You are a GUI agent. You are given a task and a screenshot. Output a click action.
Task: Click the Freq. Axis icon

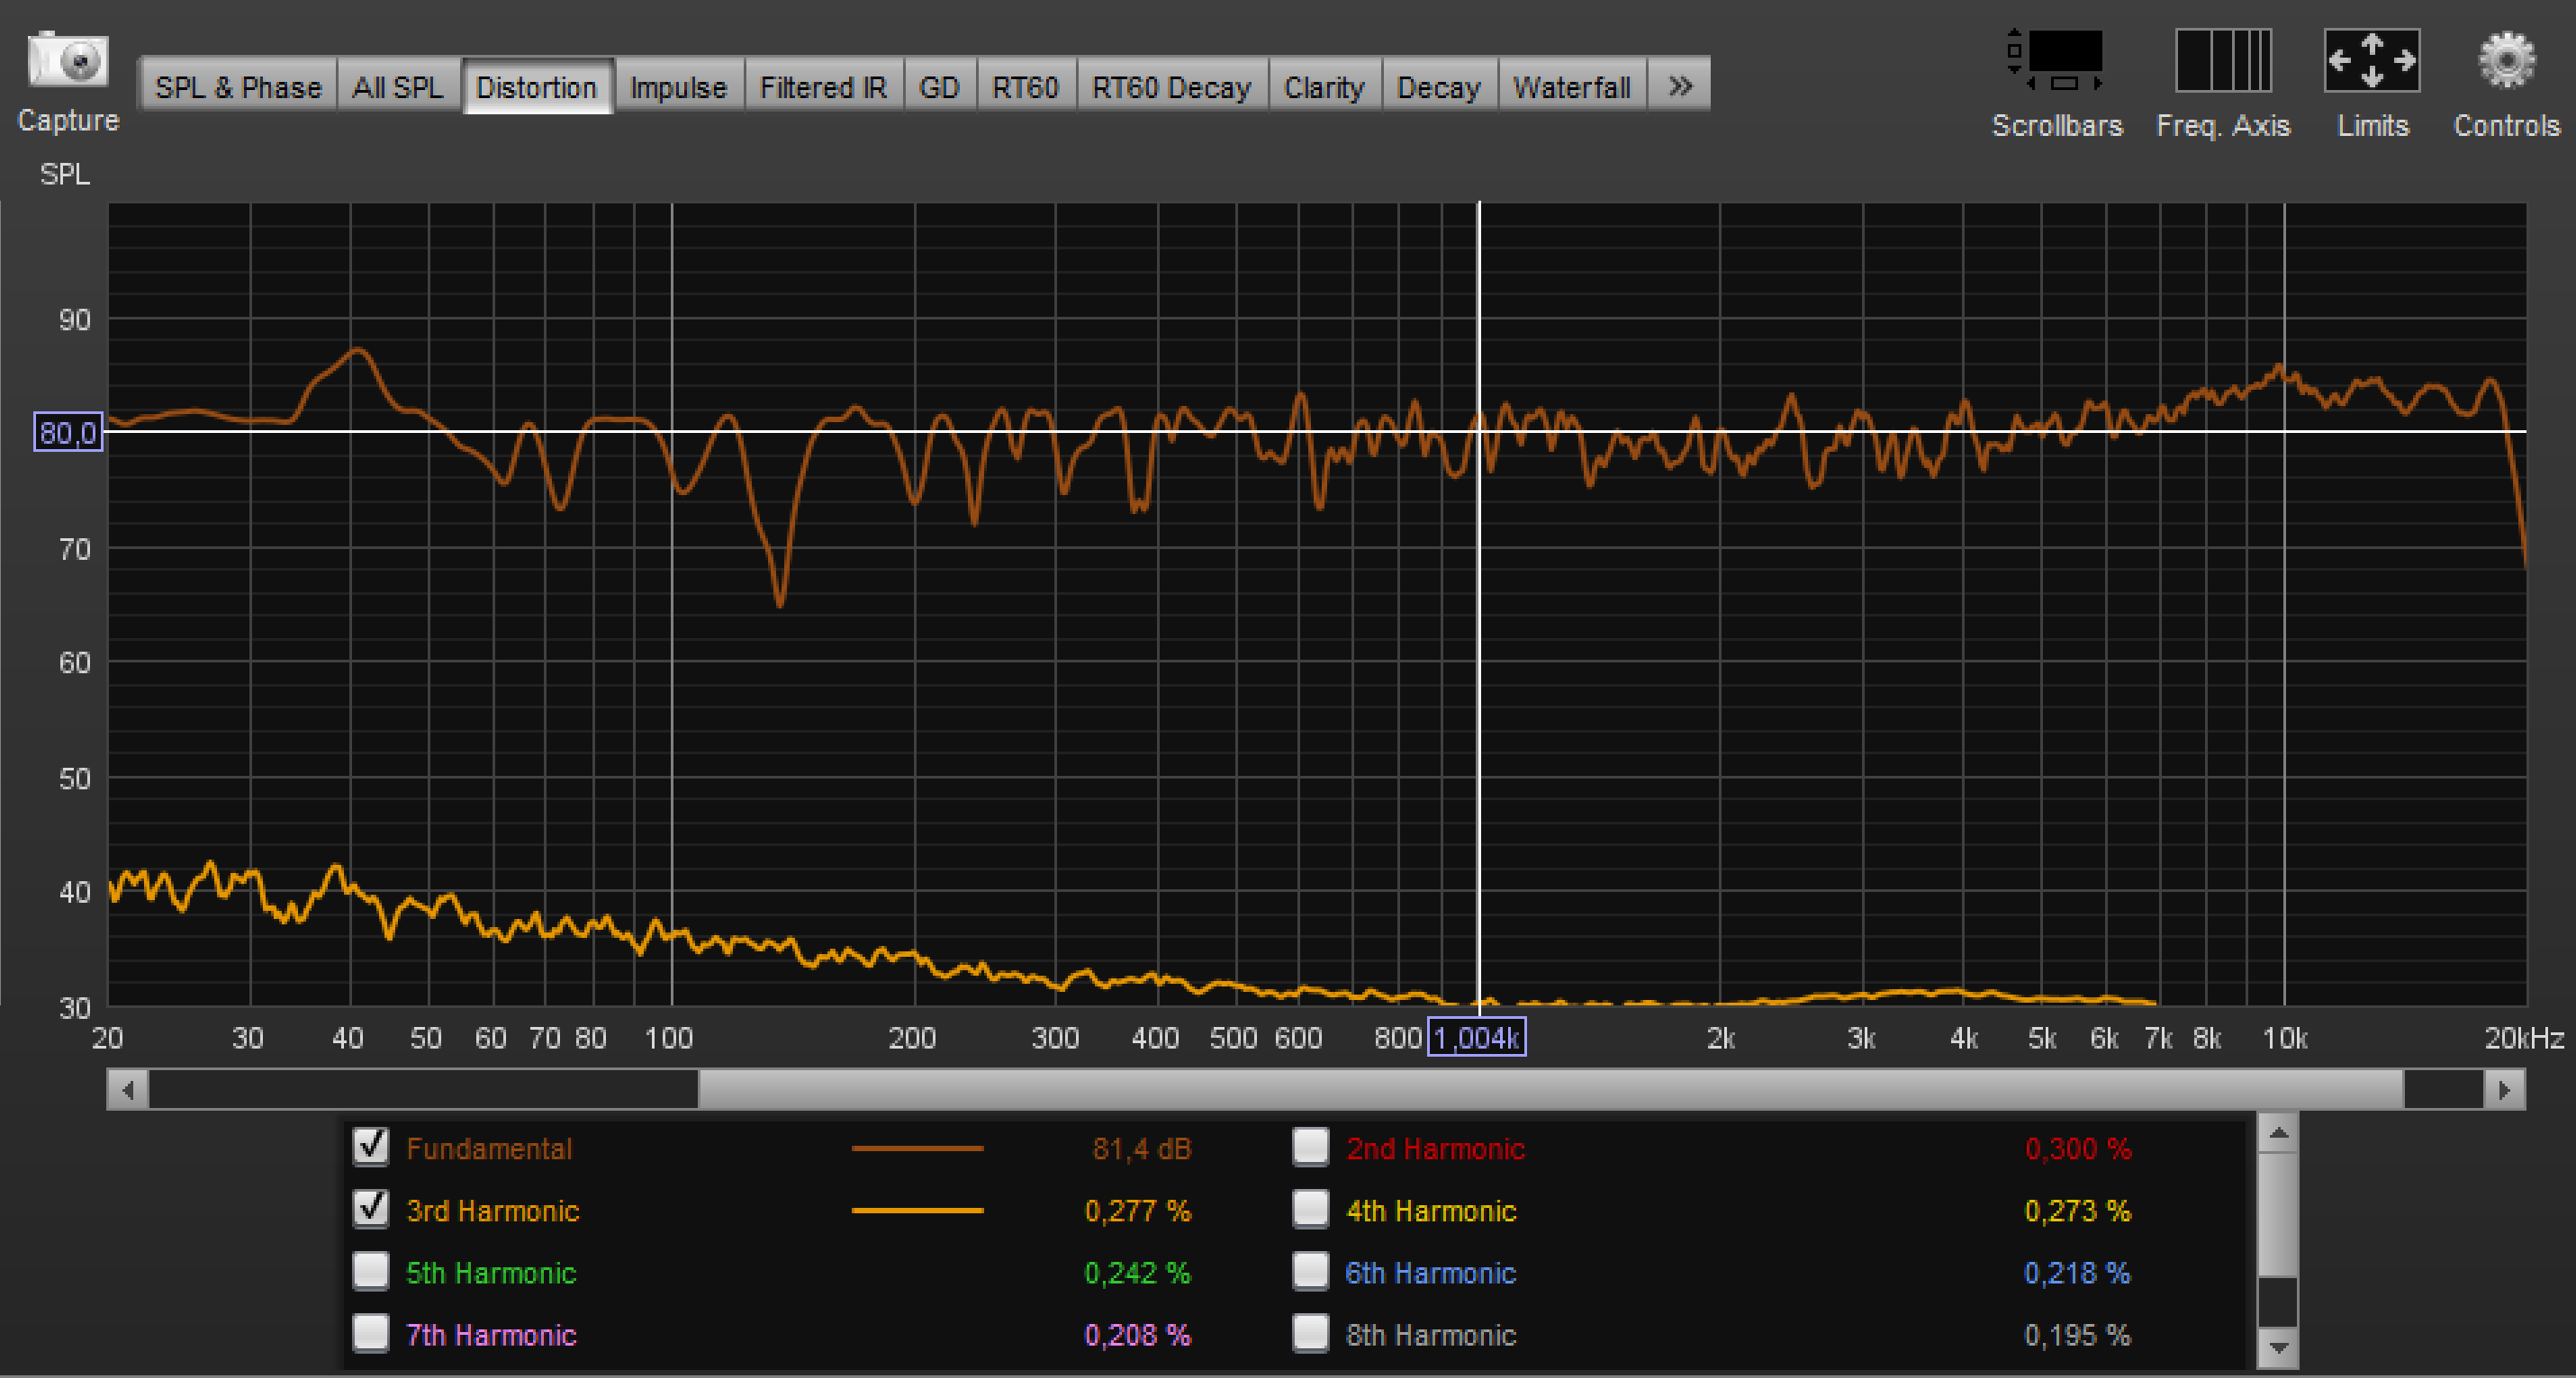(2222, 60)
